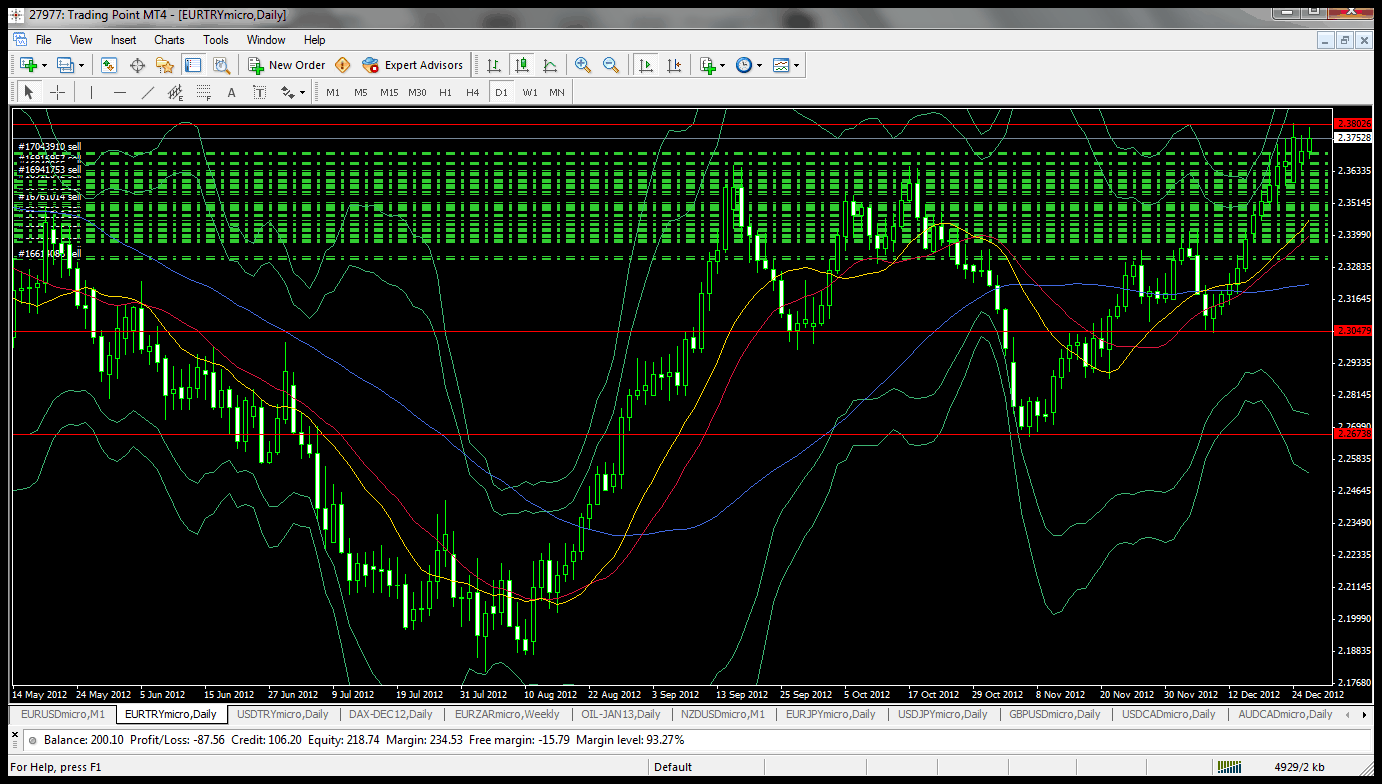Open the Charts menu

(169, 40)
